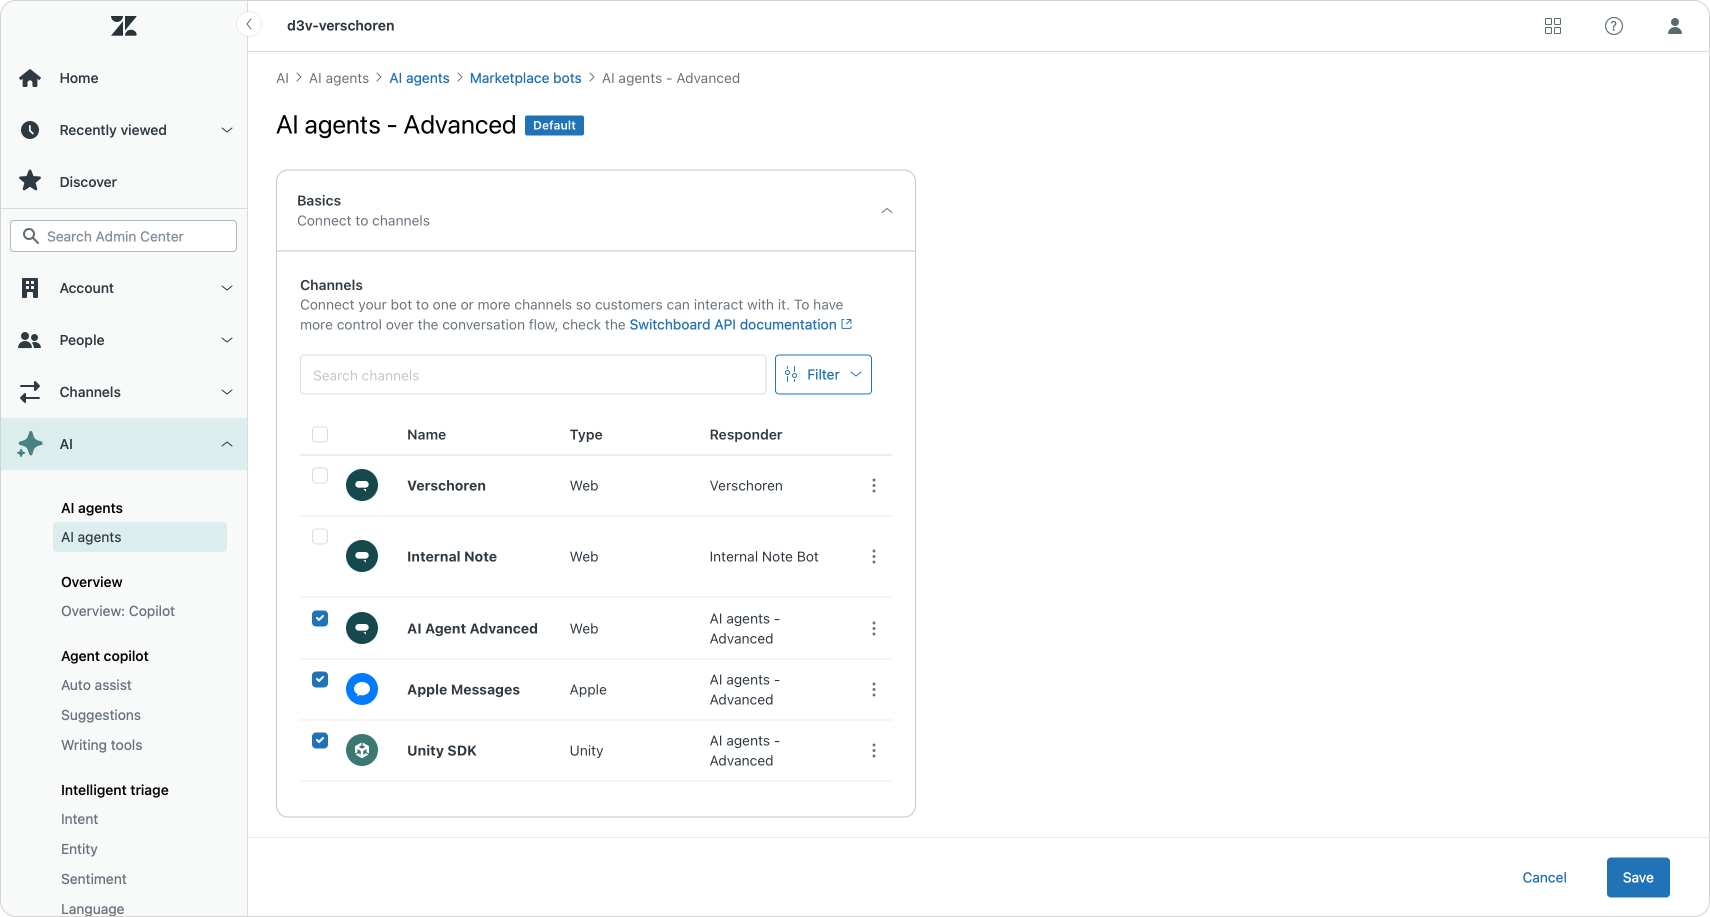
Task: Click the Discover star icon
Action: tap(30, 181)
